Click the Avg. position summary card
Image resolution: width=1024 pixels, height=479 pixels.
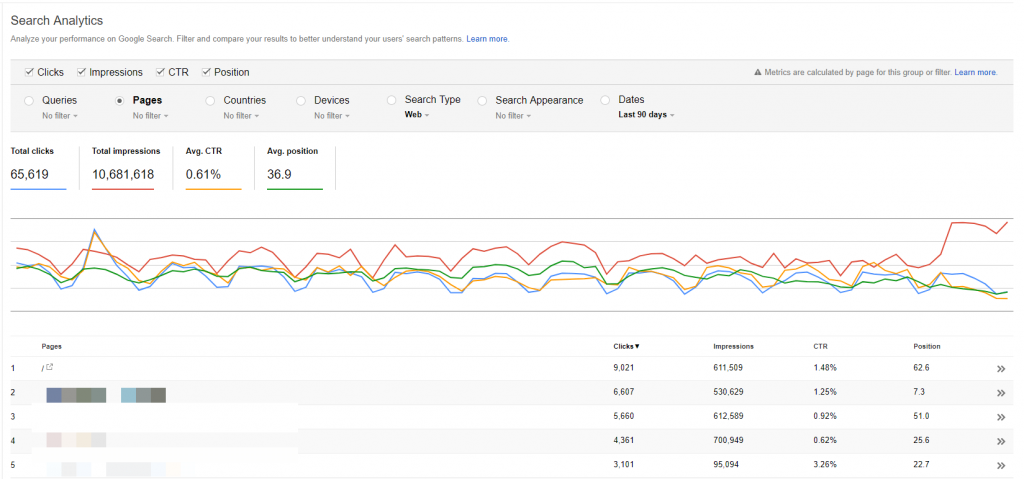295,167
